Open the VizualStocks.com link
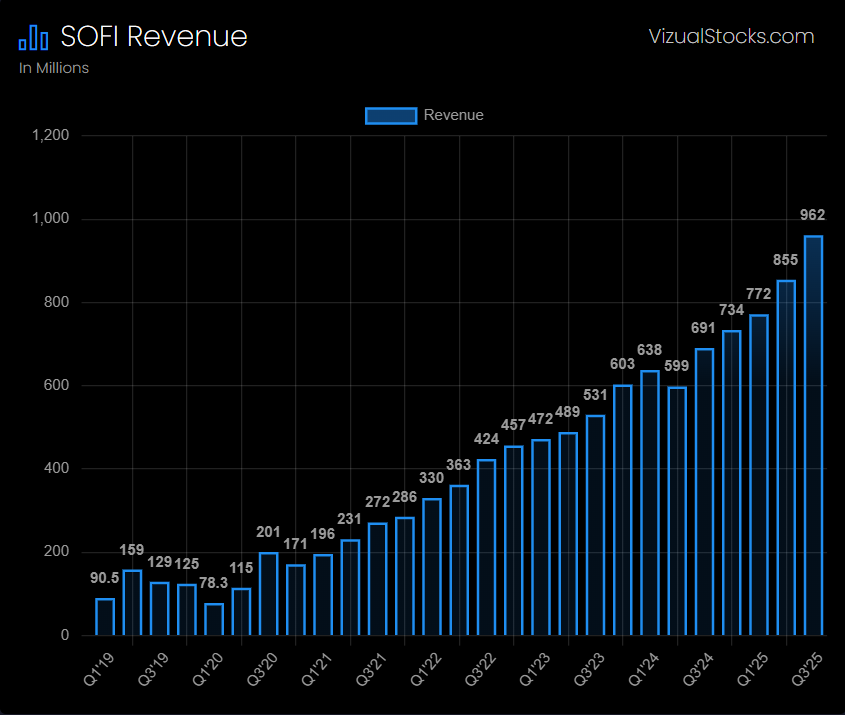This screenshot has width=845, height=715. coord(731,37)
